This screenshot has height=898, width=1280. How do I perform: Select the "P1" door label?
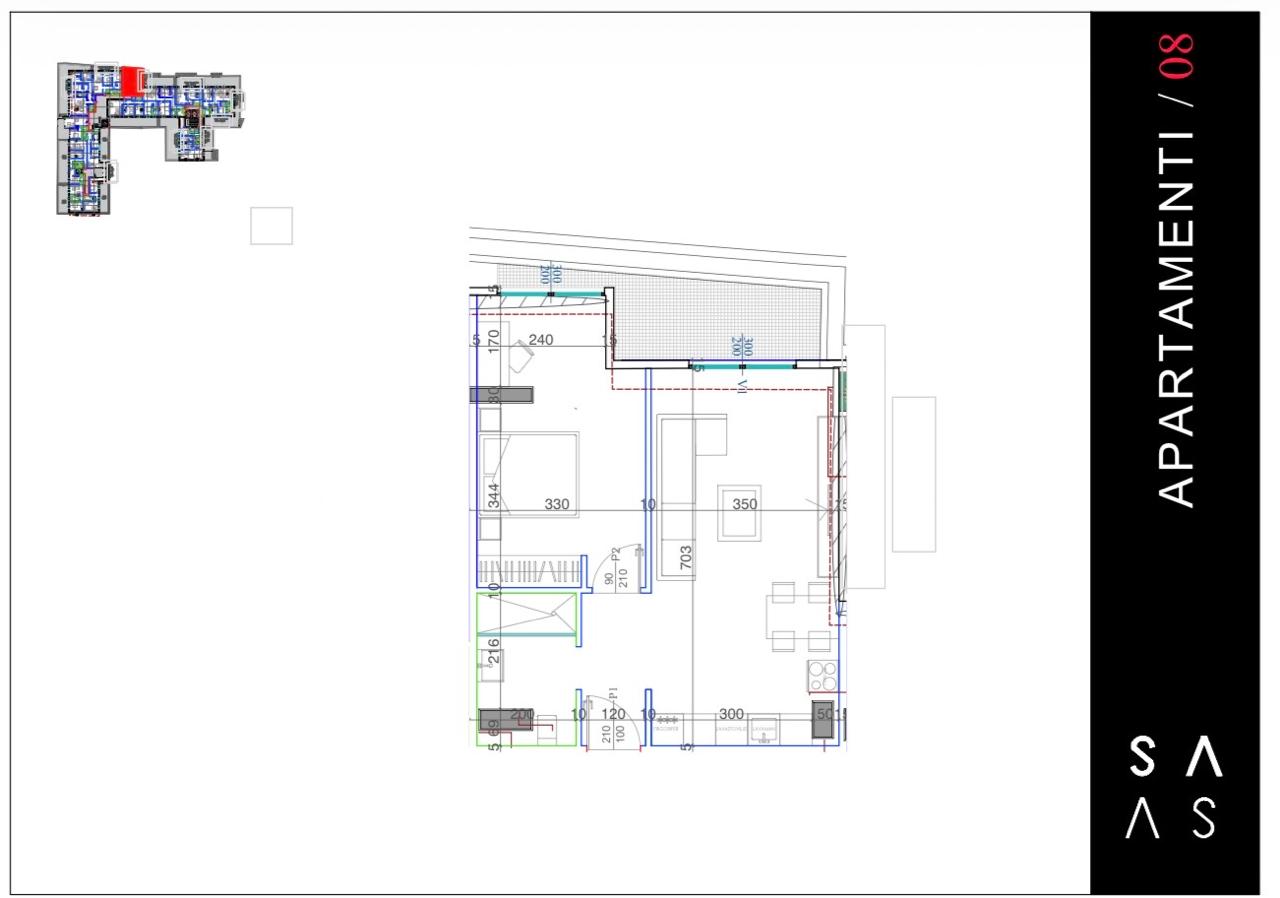[614, 692]
